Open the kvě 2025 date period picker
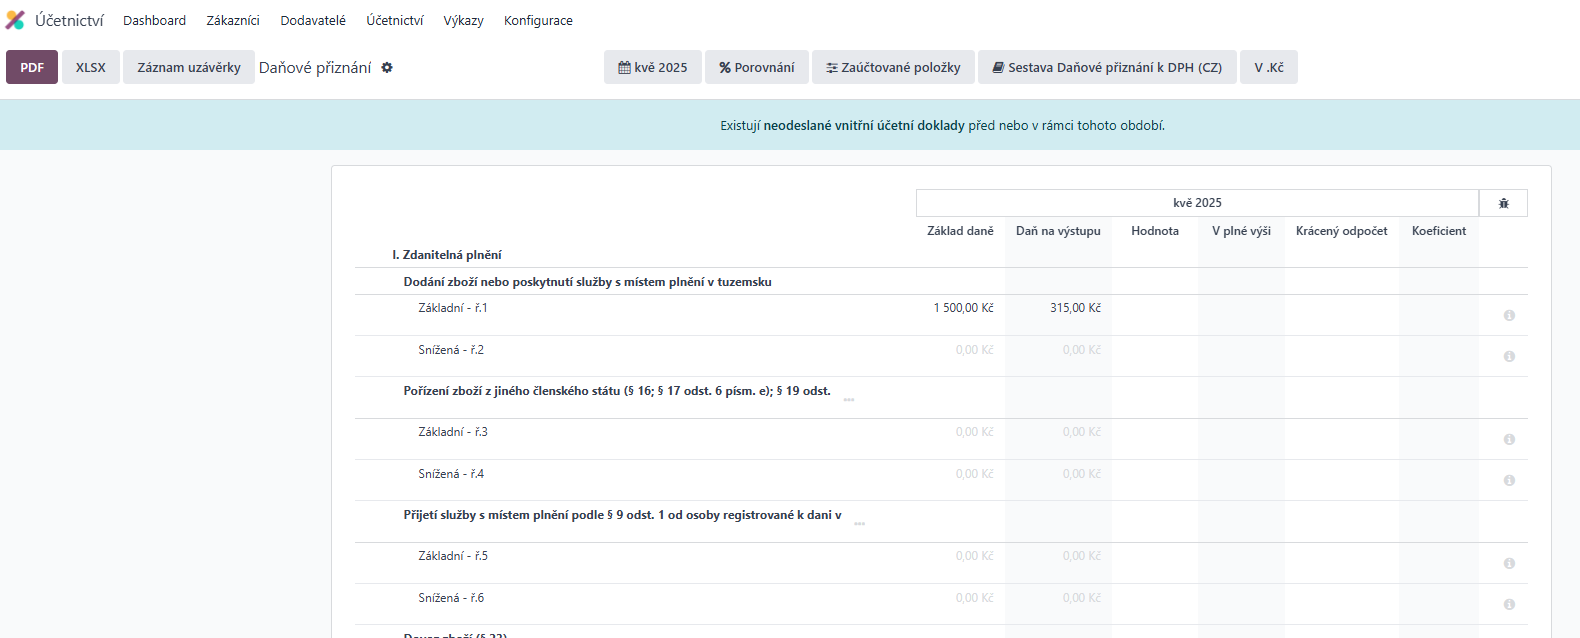Screen dimensions: 1580x638 click(653, 68)
